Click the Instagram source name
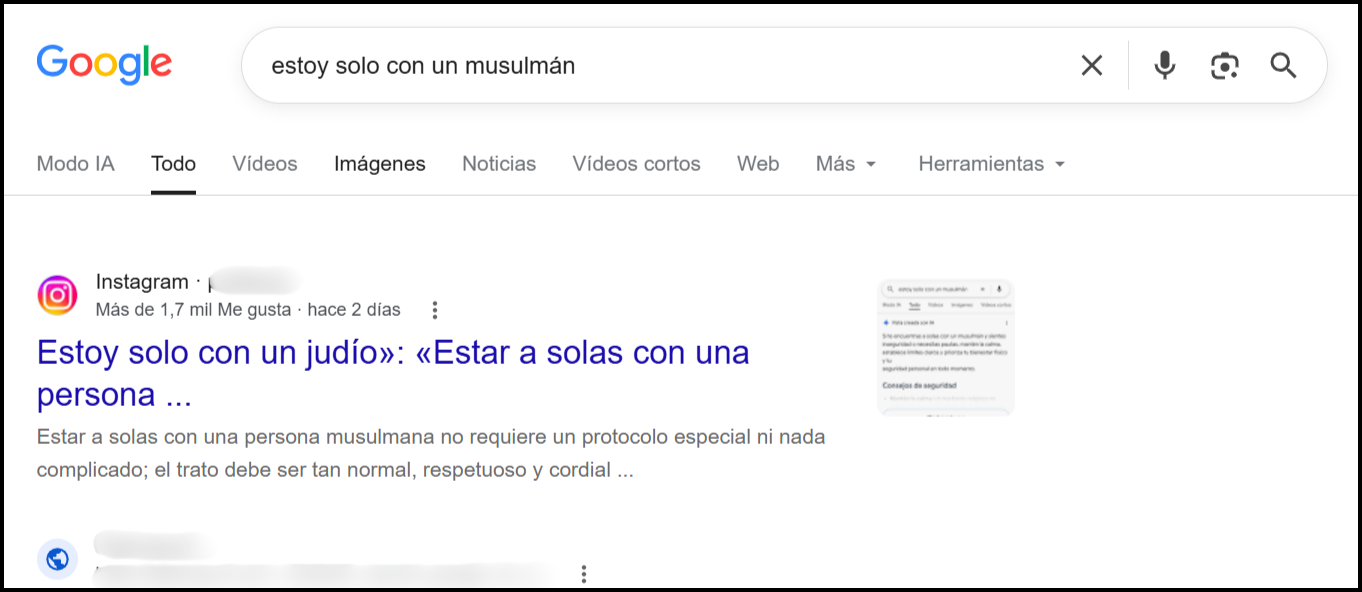Screen dimensions: 1362x592 point(142,282)
